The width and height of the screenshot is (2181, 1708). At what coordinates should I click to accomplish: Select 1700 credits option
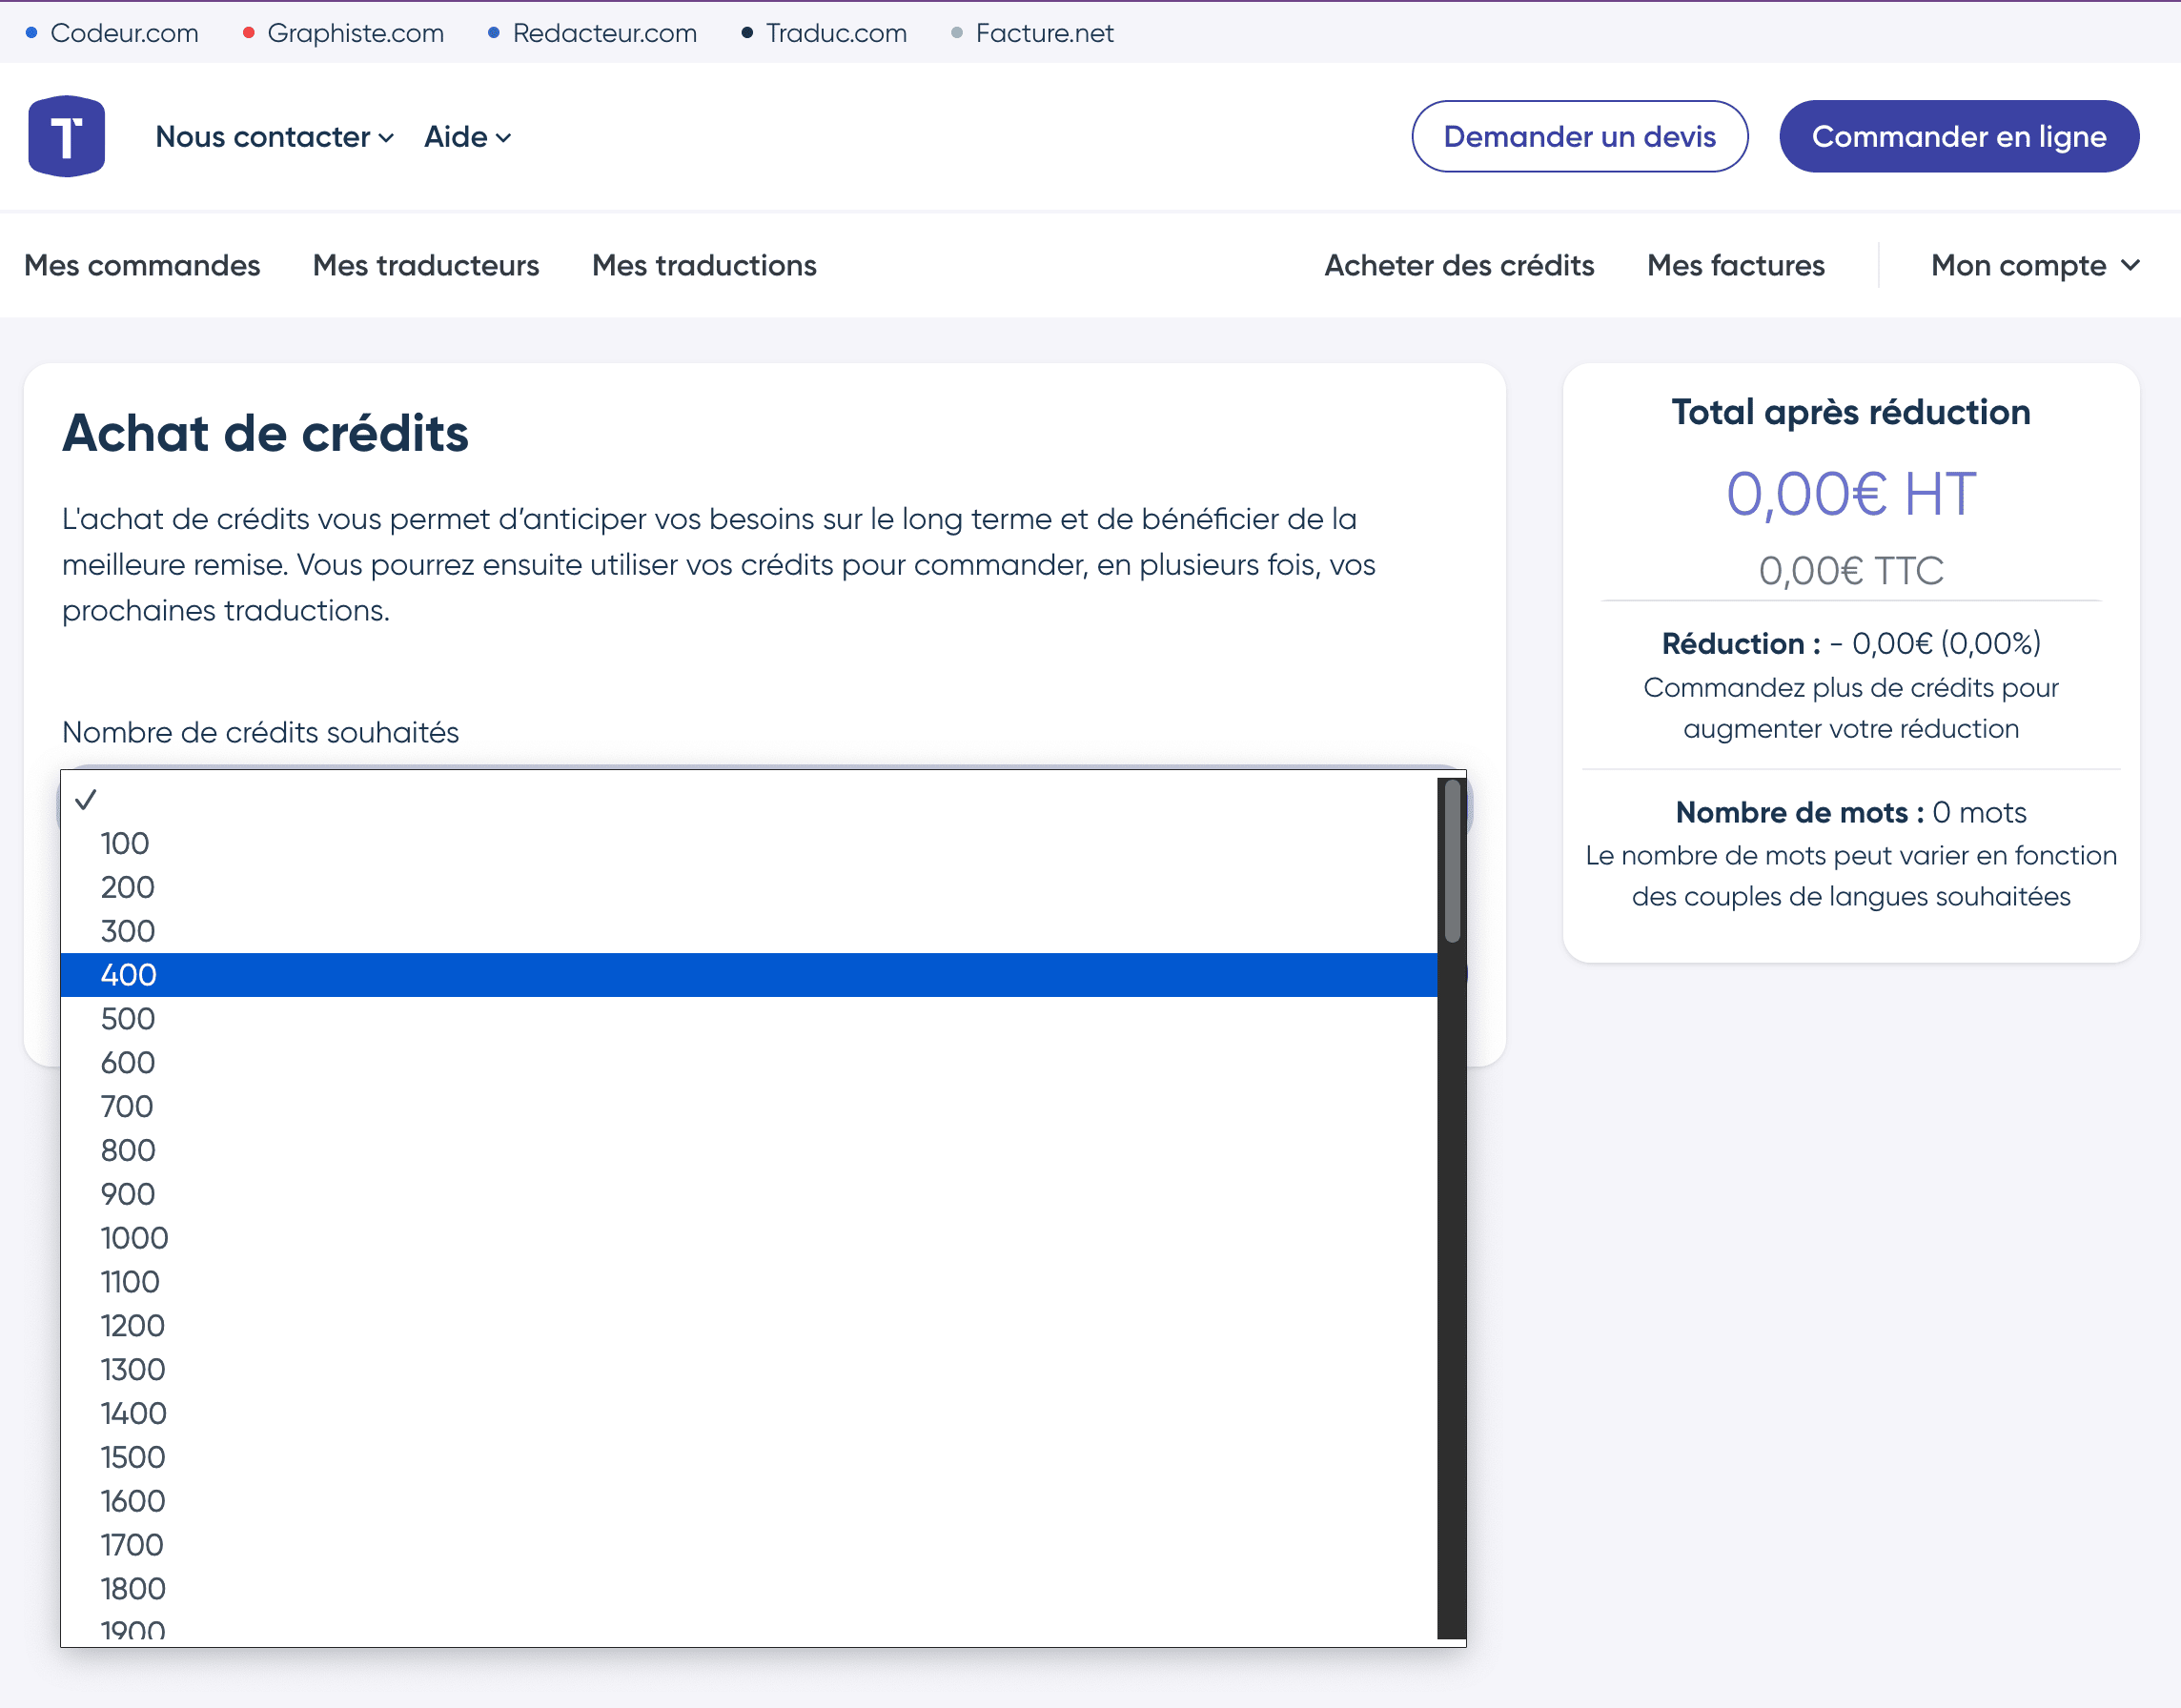749,1546
